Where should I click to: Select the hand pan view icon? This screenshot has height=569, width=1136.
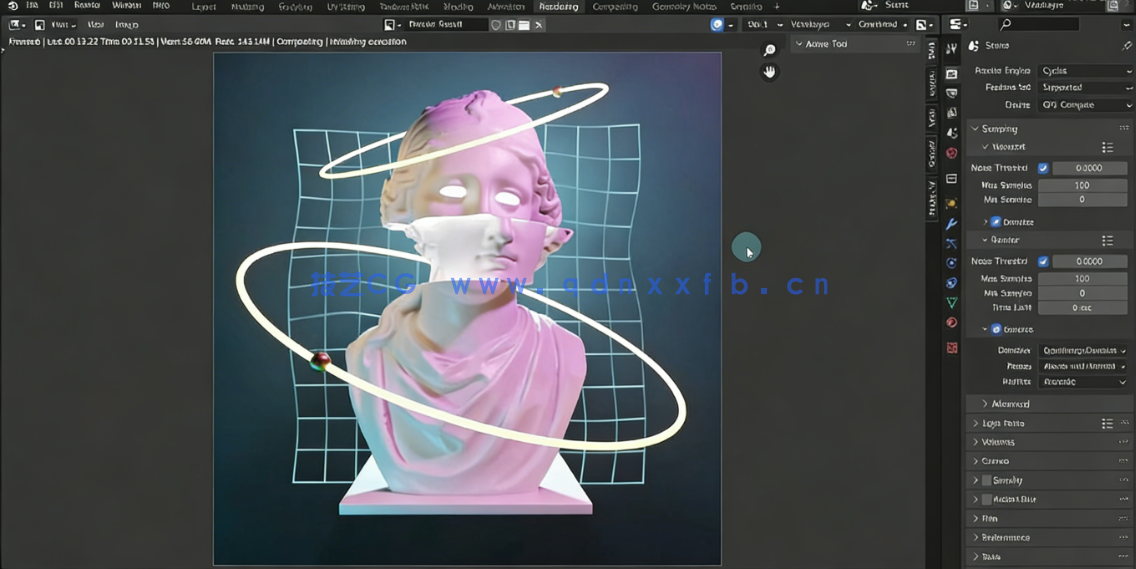(x=769, y=72)
